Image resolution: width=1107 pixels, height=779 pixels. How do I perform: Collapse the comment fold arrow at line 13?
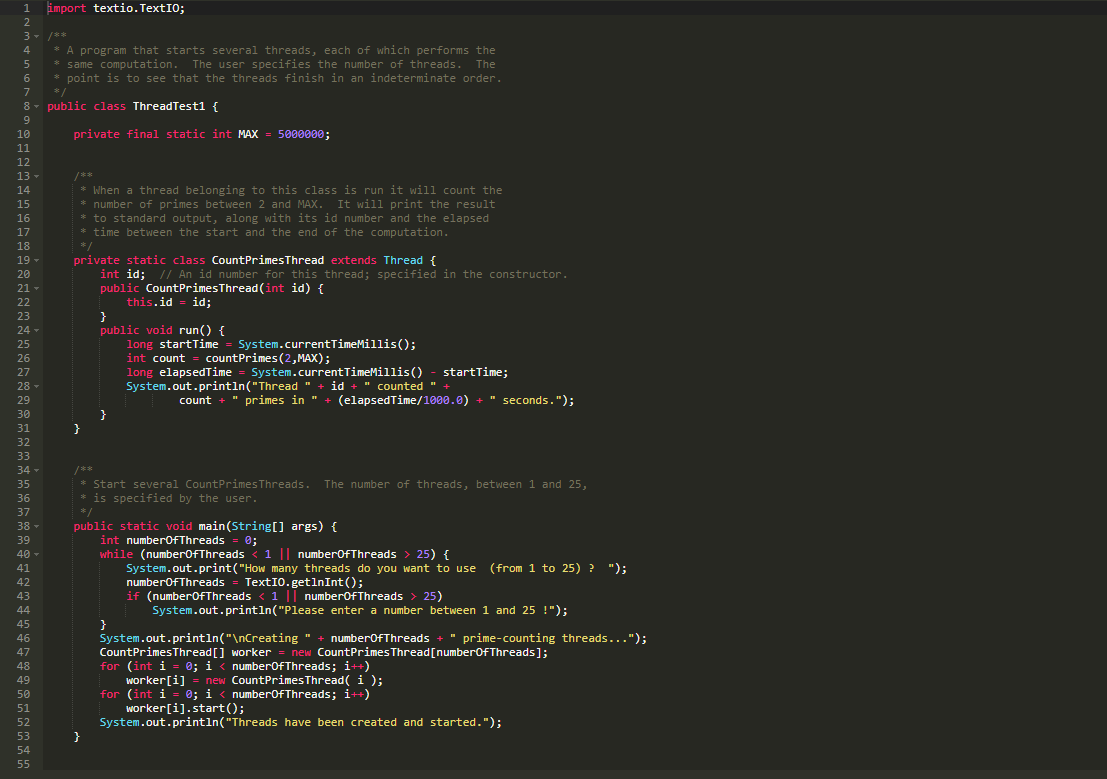click(x=36, y=176)
